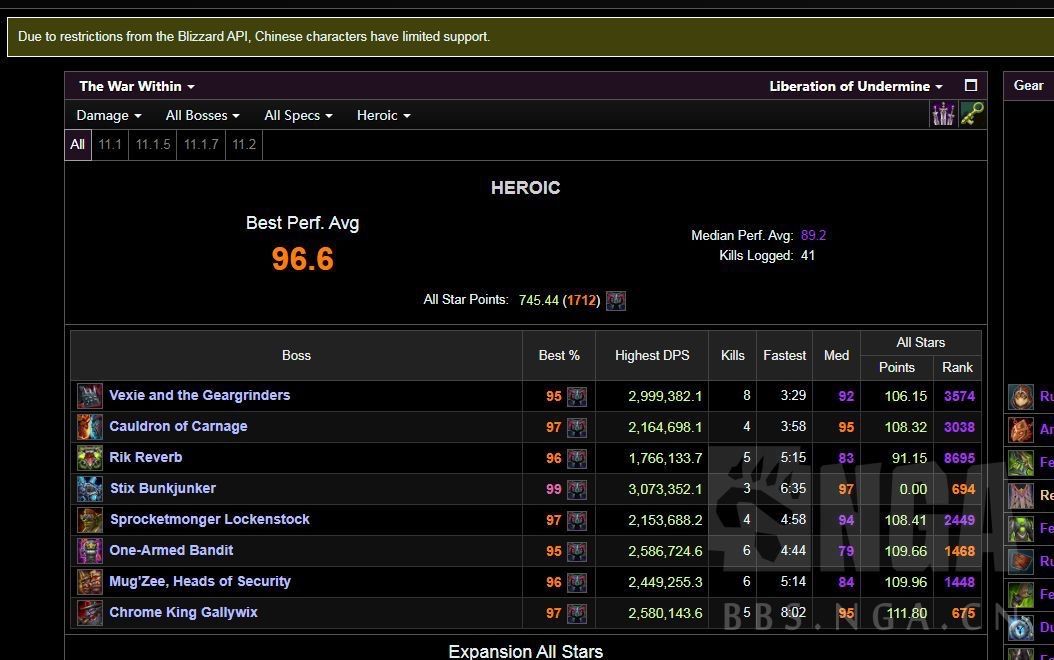
Task: Click the Vexie and the Geargrinders boss icon
Action: click(90, 396)
